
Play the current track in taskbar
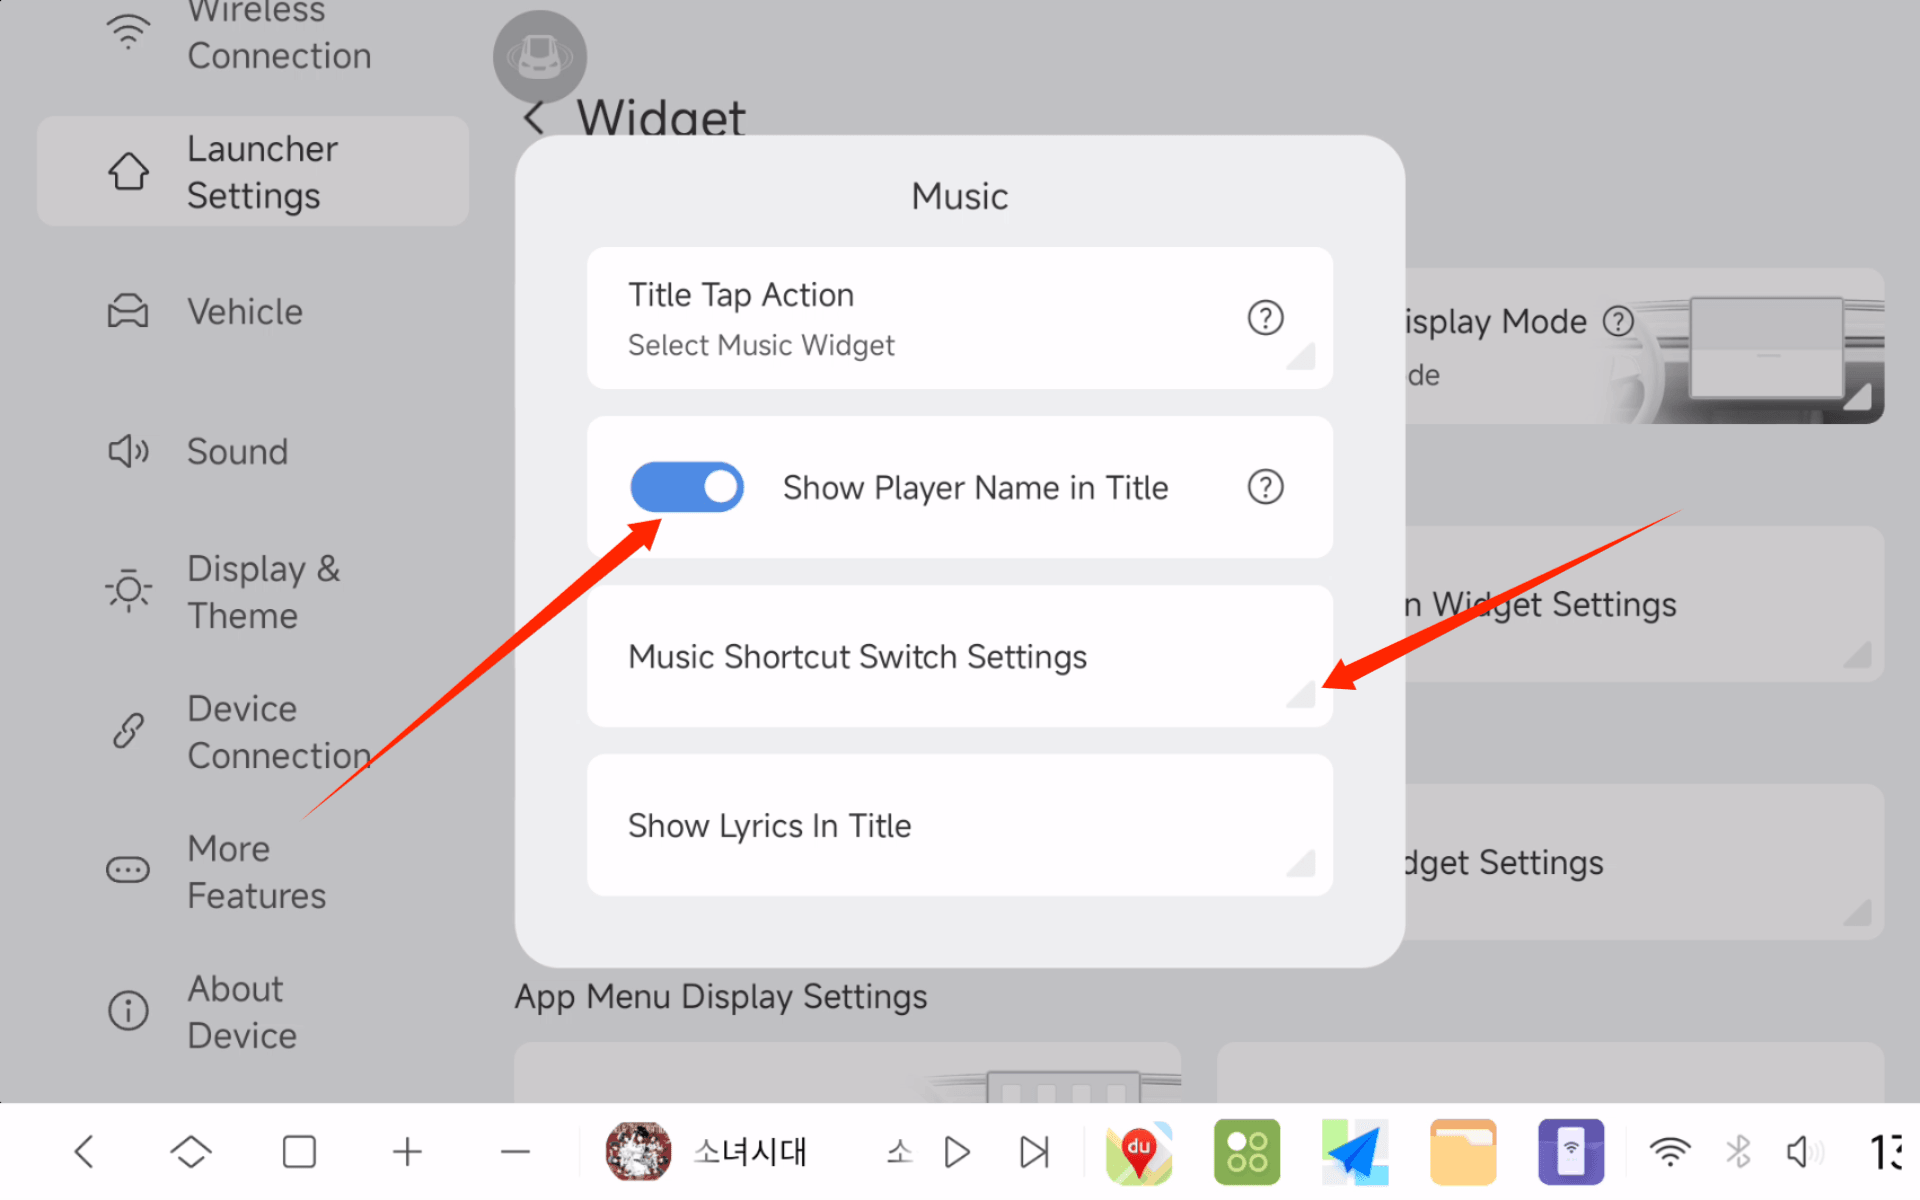[957, 1152]
